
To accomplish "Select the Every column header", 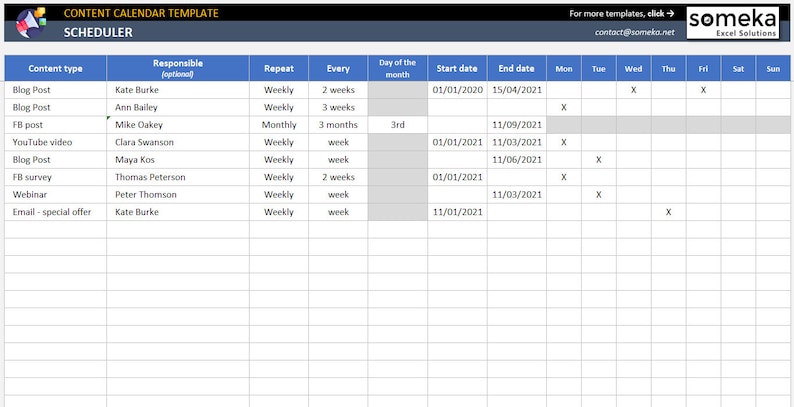I will [338, 68].
